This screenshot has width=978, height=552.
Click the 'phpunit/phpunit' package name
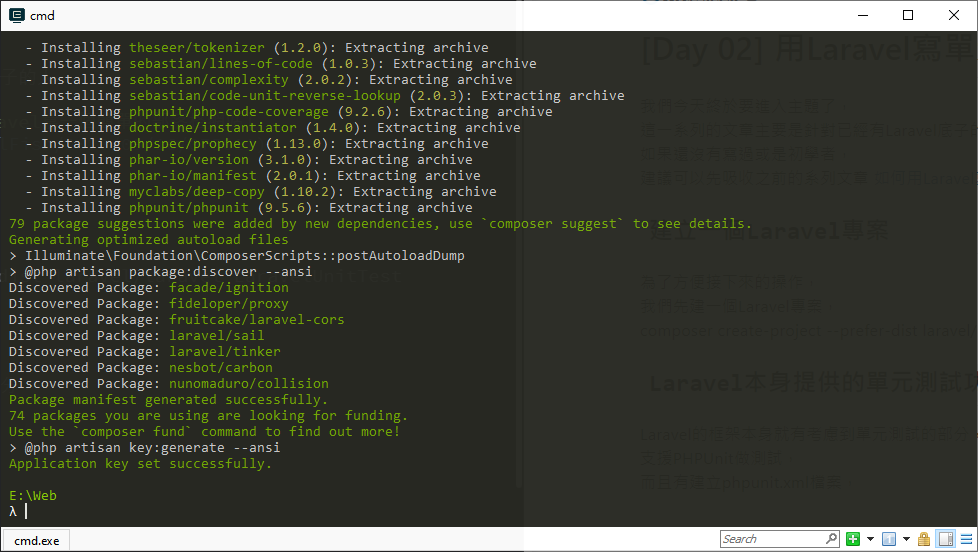(x=188, y=207)
